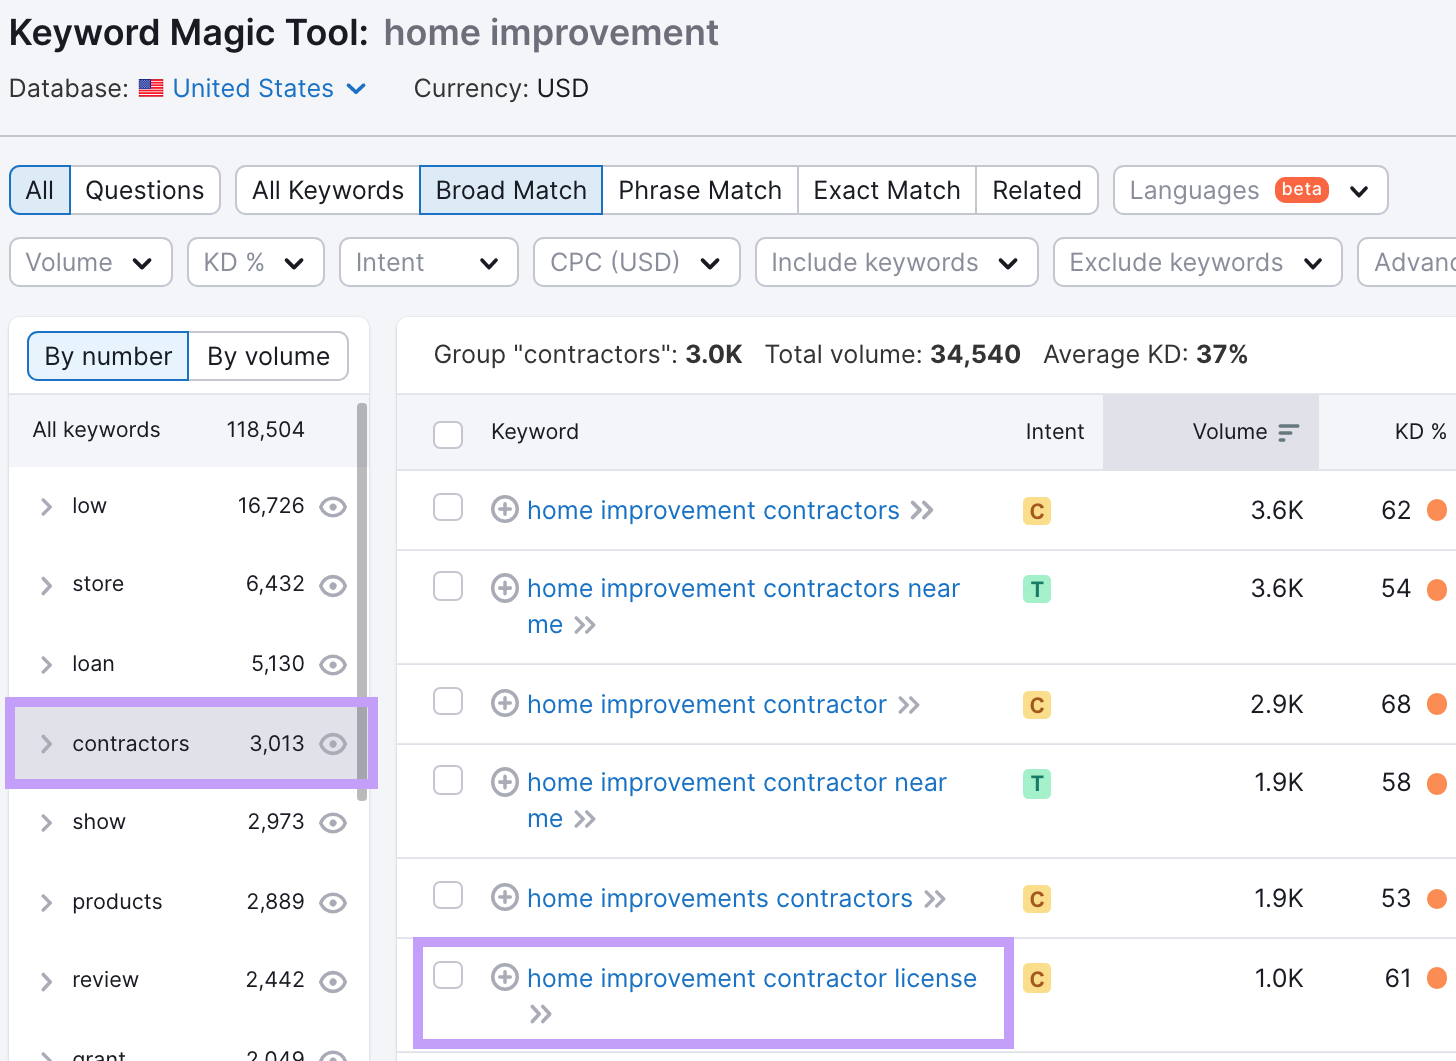Click the KD difficulty dot for keyword with 62
This screenshot has width=1456, height=1061.
tap(1437, 510)
